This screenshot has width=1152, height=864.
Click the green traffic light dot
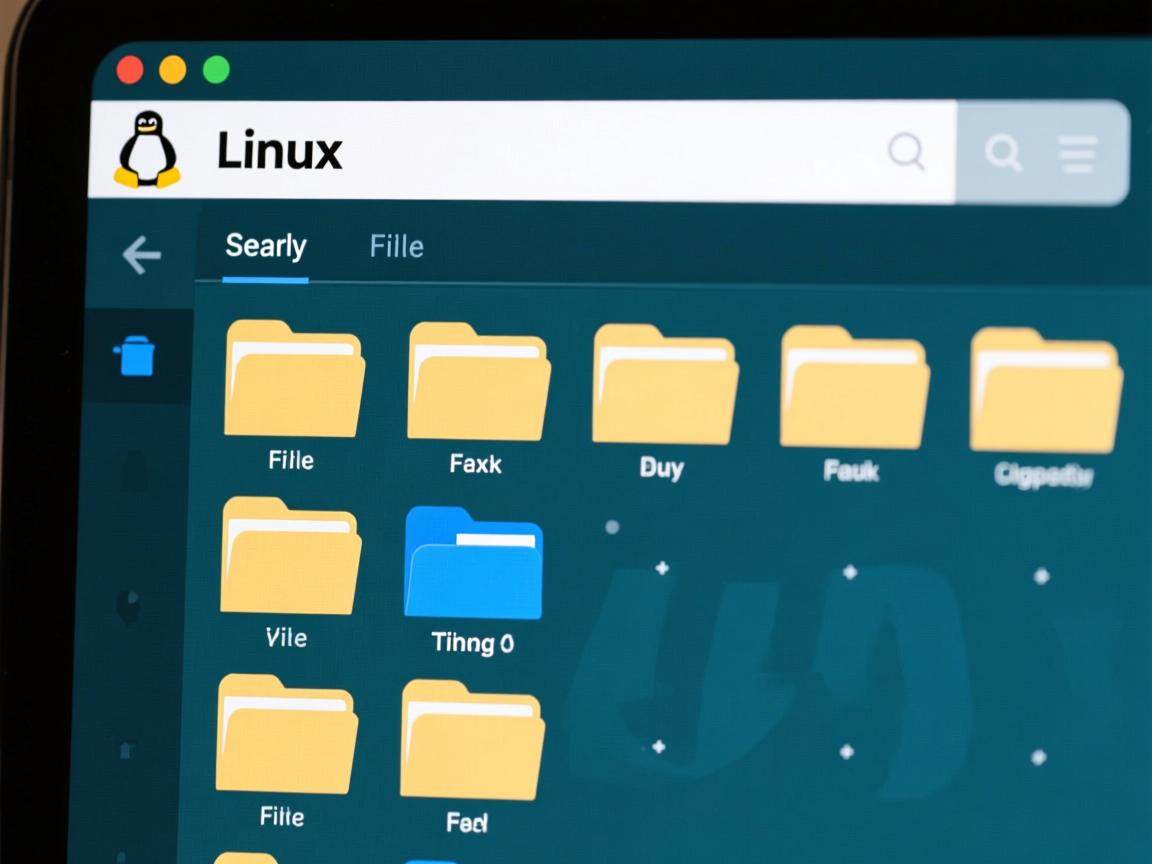tap(216, 68)
